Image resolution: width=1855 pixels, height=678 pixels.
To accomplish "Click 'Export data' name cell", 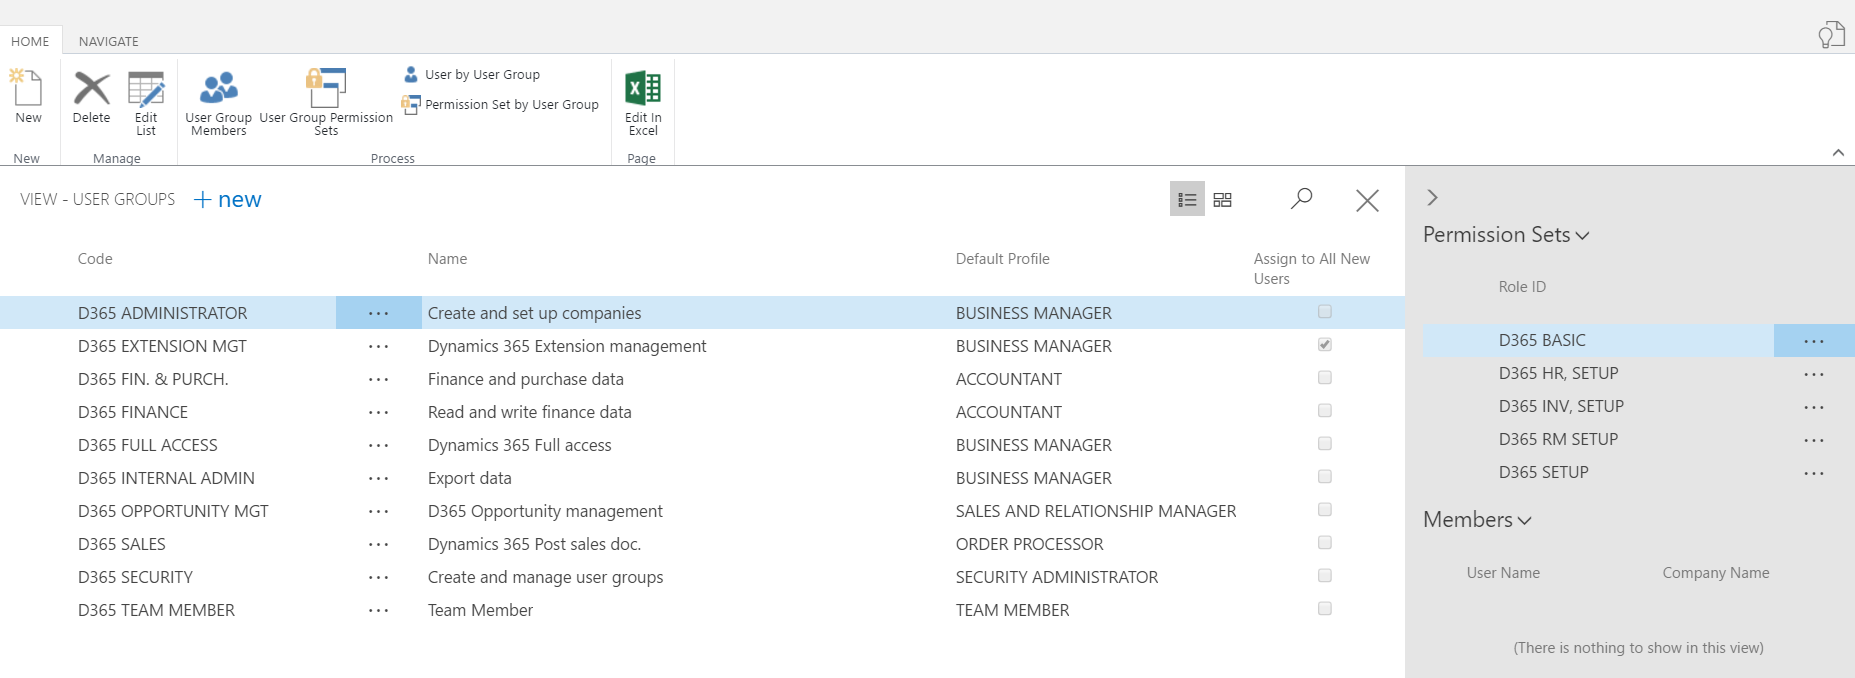I will tap(469, 478).
